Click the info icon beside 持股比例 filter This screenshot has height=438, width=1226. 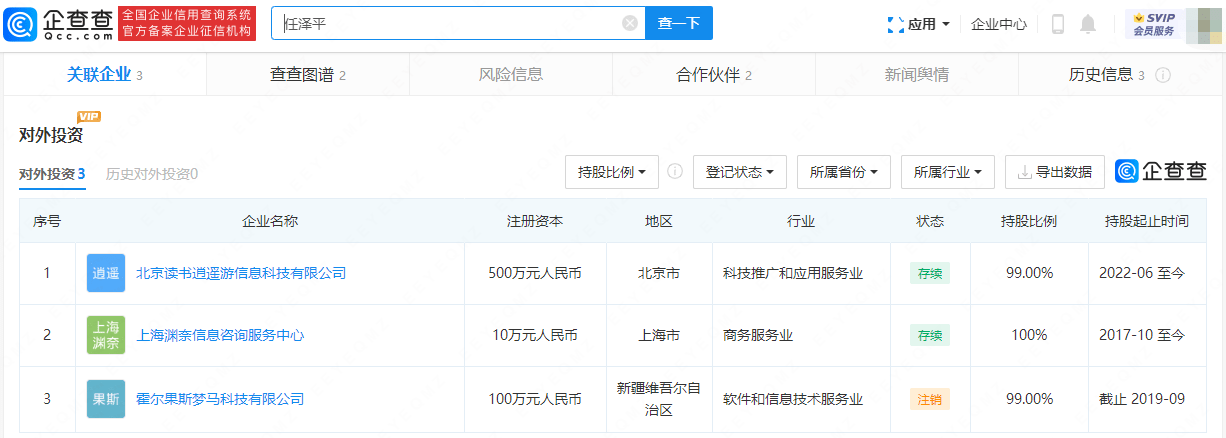point(675,171)
